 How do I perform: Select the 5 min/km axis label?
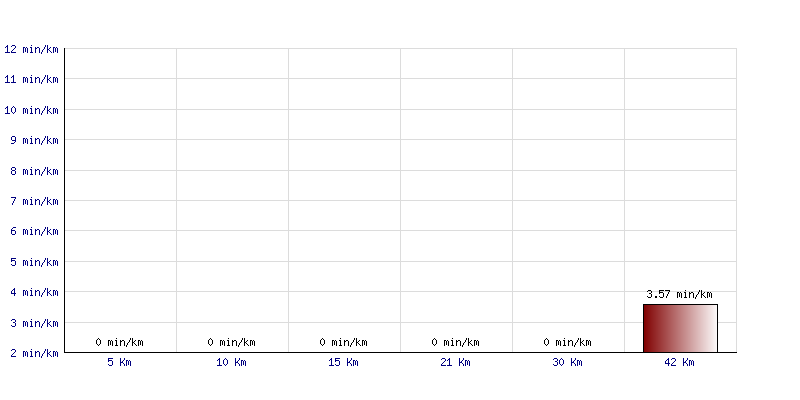point(34,262)
